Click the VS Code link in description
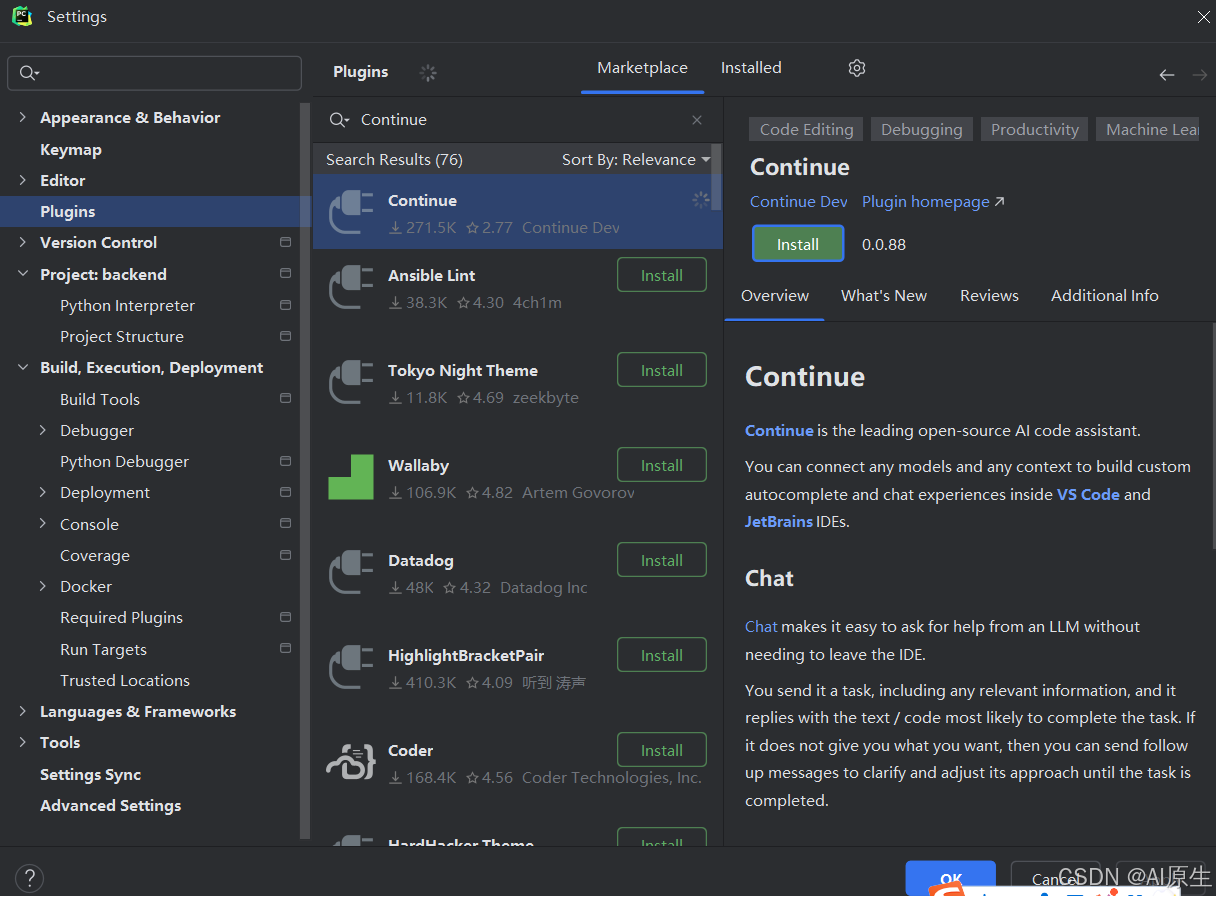This screenshot has width=1217, height=897. click(x=1088, y=494)
